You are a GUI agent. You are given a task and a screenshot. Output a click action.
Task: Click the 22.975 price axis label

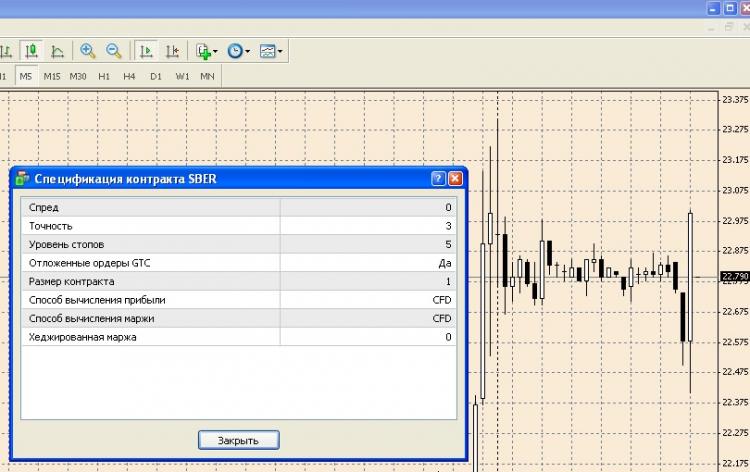click(x=735, y=220)
